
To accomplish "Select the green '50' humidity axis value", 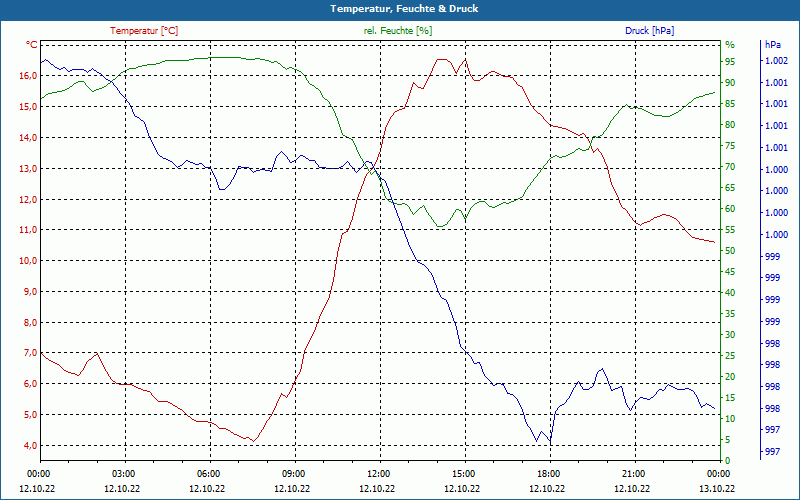I will (x=730, y=251).
